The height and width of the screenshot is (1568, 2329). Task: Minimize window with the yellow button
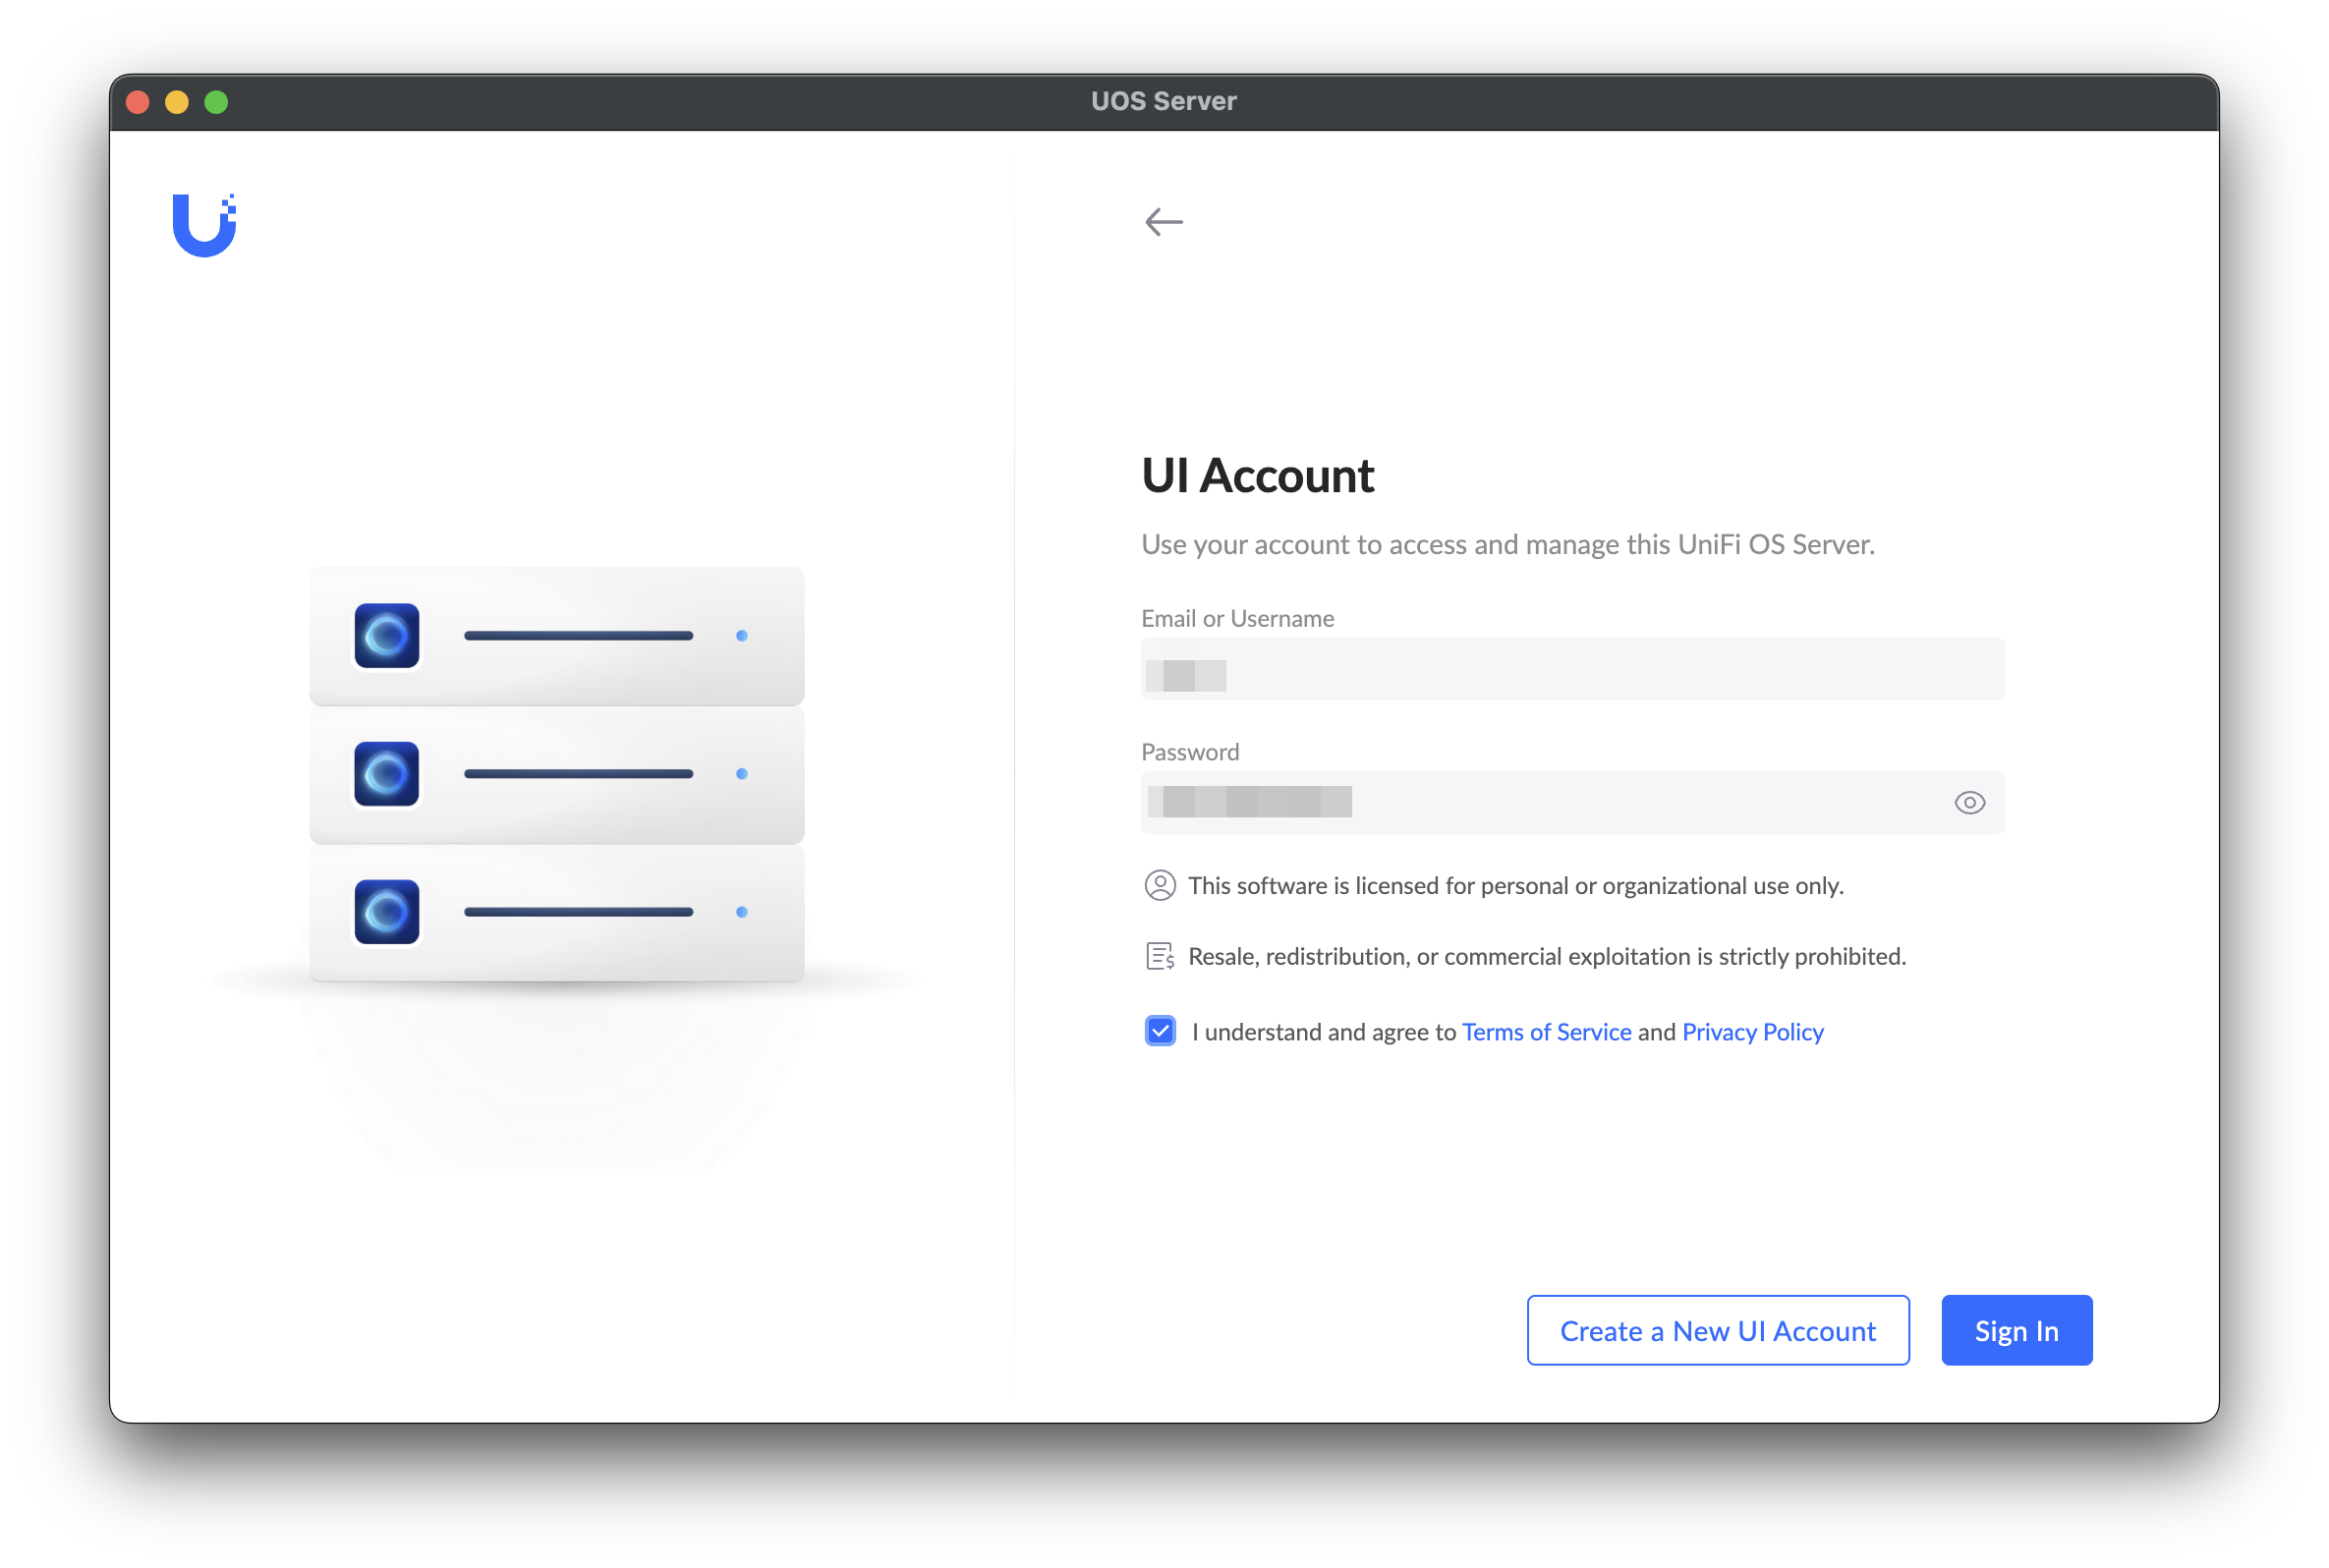177,102
